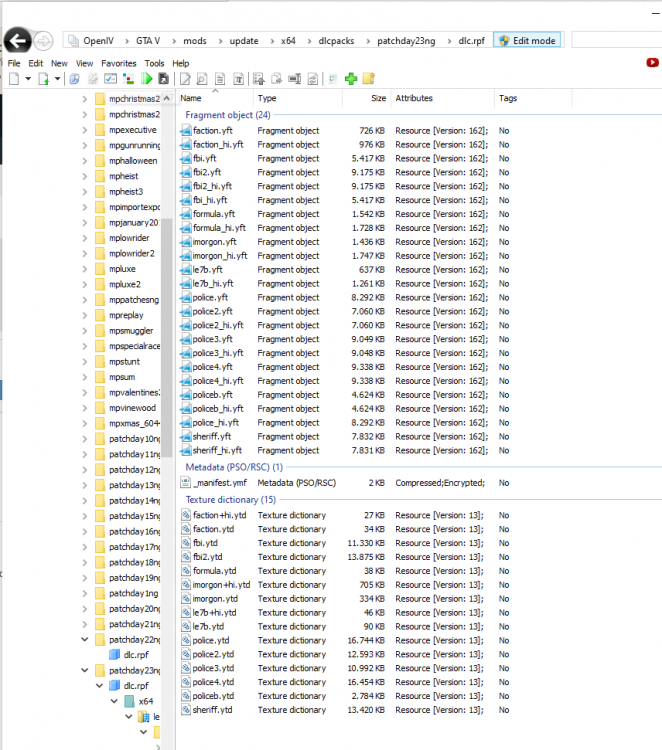Click the page-with-green-arrow toolbar icon
Viewport: 662px width, 750px height.
(44, 79)
